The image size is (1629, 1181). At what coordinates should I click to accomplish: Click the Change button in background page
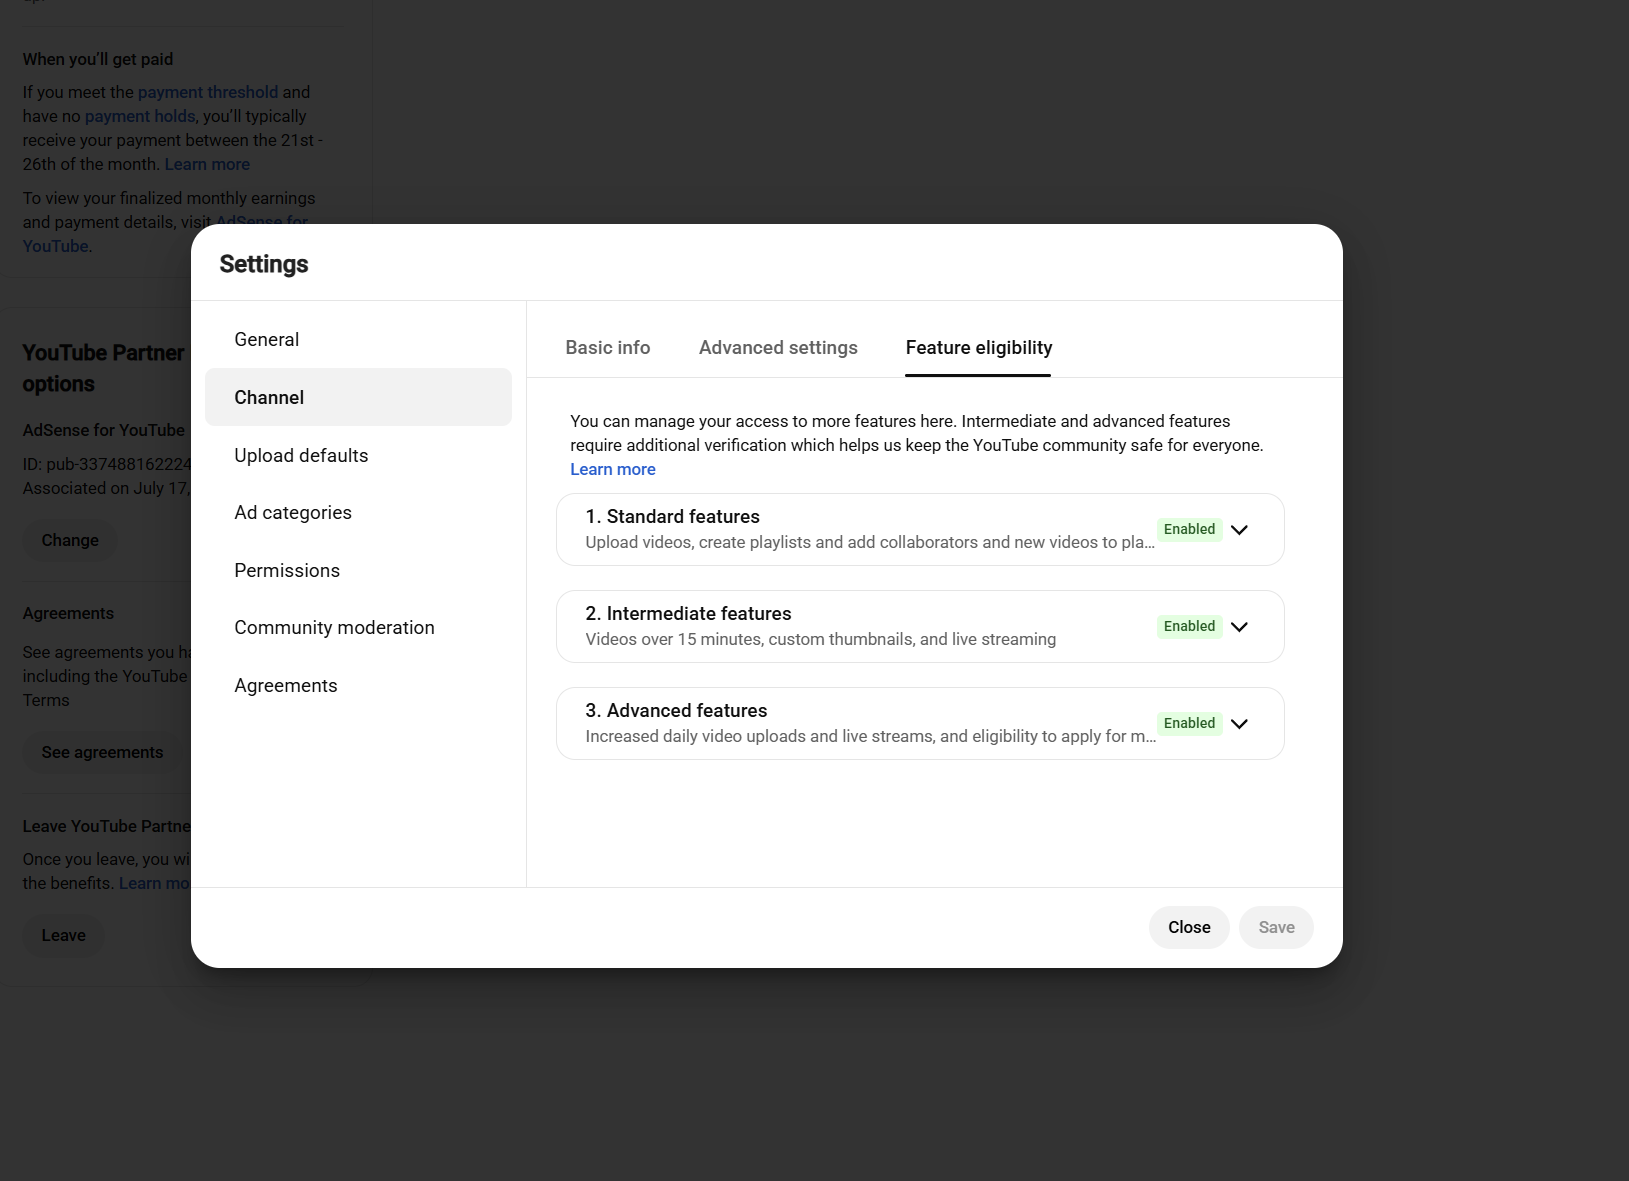[70, 540]
